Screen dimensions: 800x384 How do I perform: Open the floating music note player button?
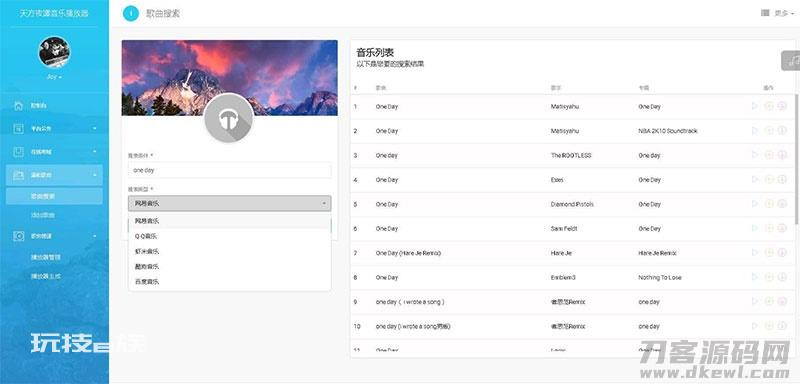pos(791,61)
